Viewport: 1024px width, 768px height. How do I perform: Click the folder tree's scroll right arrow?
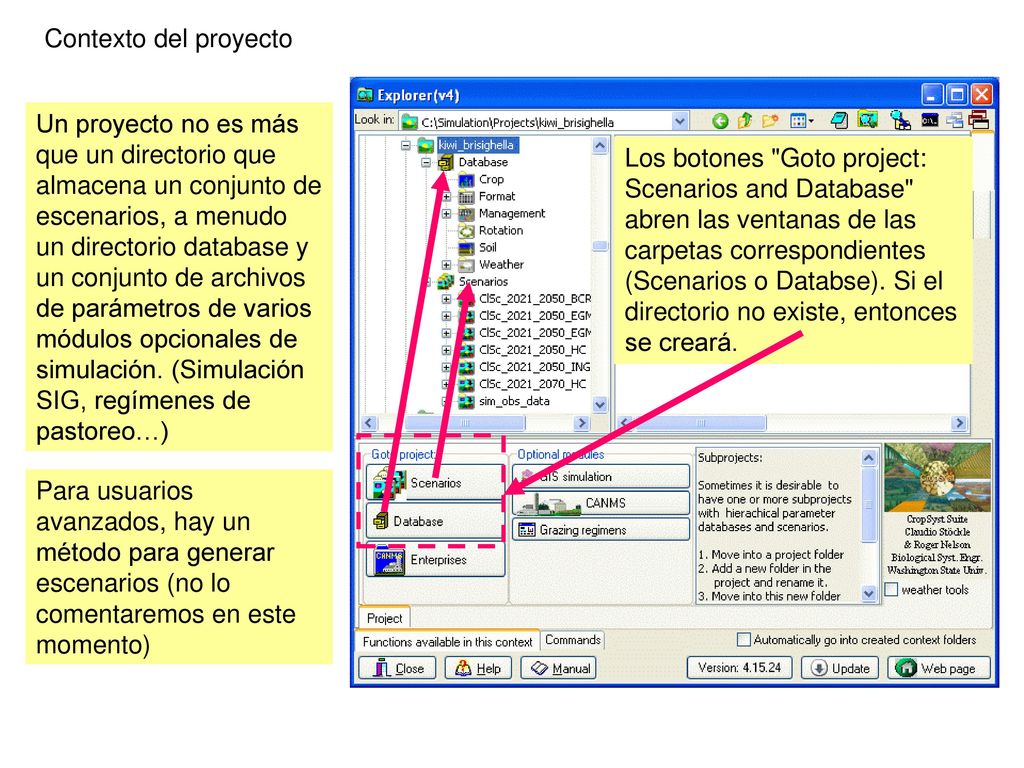tap(582, 423)
